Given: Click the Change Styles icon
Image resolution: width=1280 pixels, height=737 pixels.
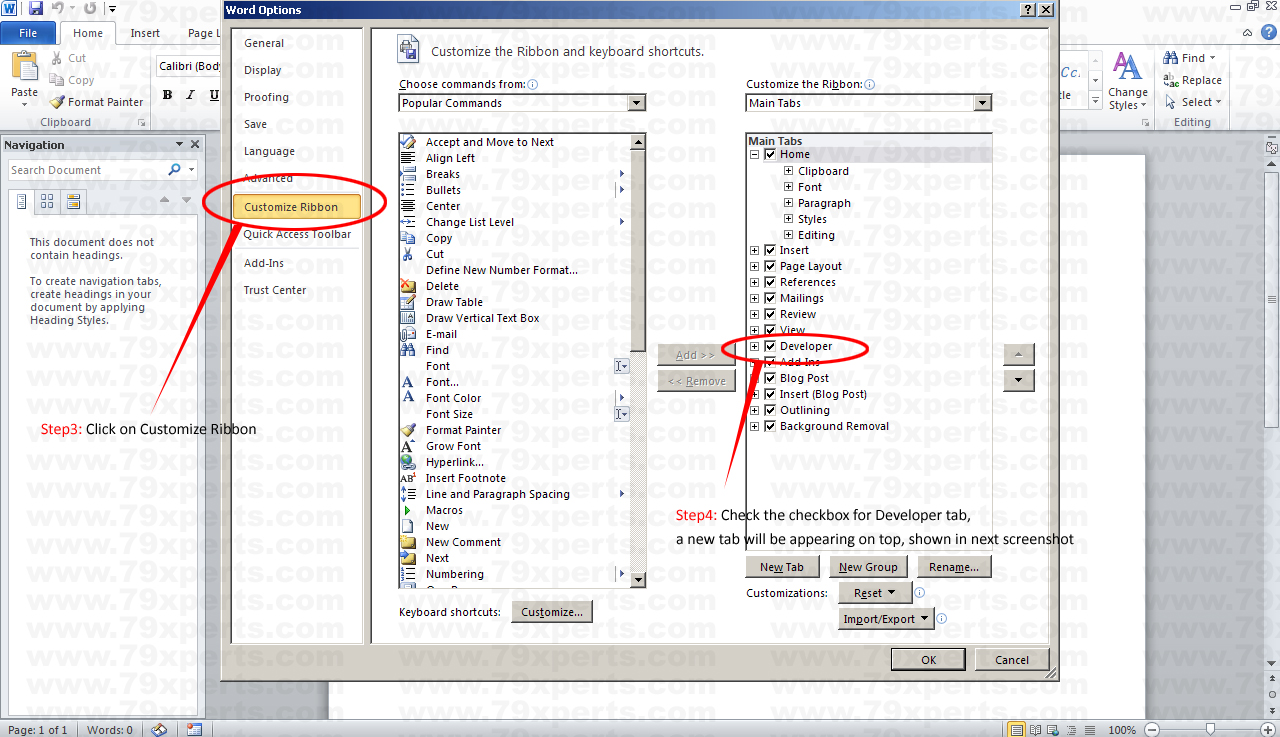Looking at the screenshot, I should pyautogui.click(x=1128, y=67).
